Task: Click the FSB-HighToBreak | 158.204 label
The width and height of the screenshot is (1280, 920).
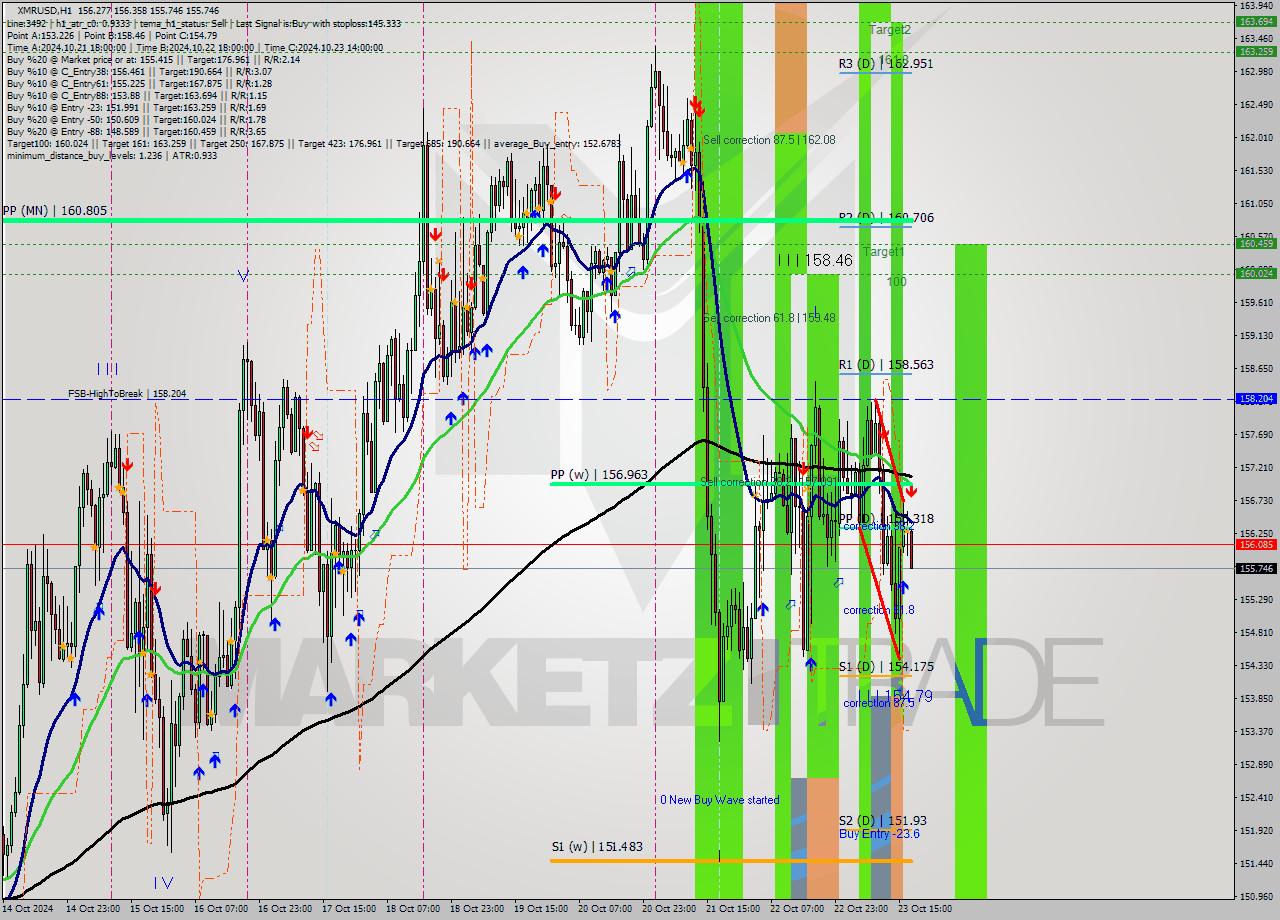Action: pyautogui.click(x=127, y=394)
